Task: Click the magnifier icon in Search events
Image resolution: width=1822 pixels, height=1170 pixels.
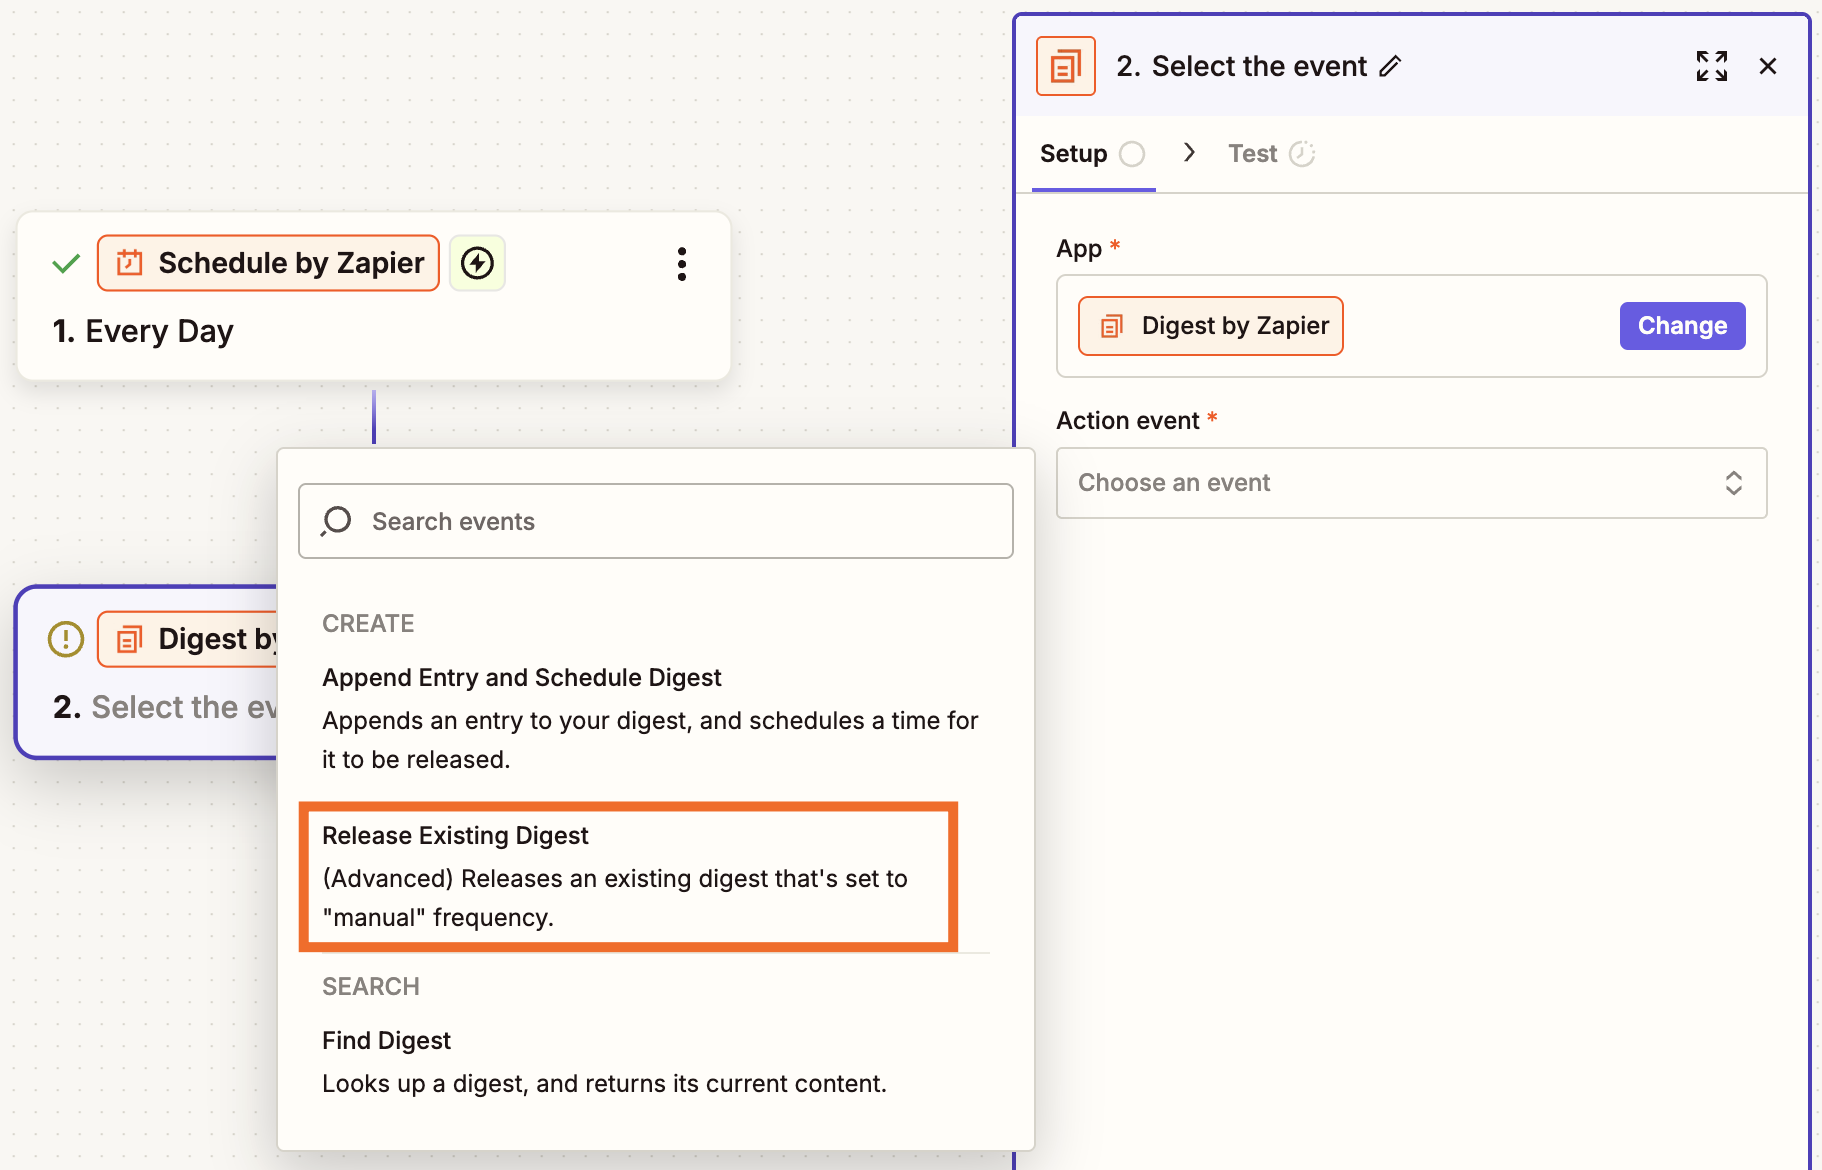Action: click(337, 521)
